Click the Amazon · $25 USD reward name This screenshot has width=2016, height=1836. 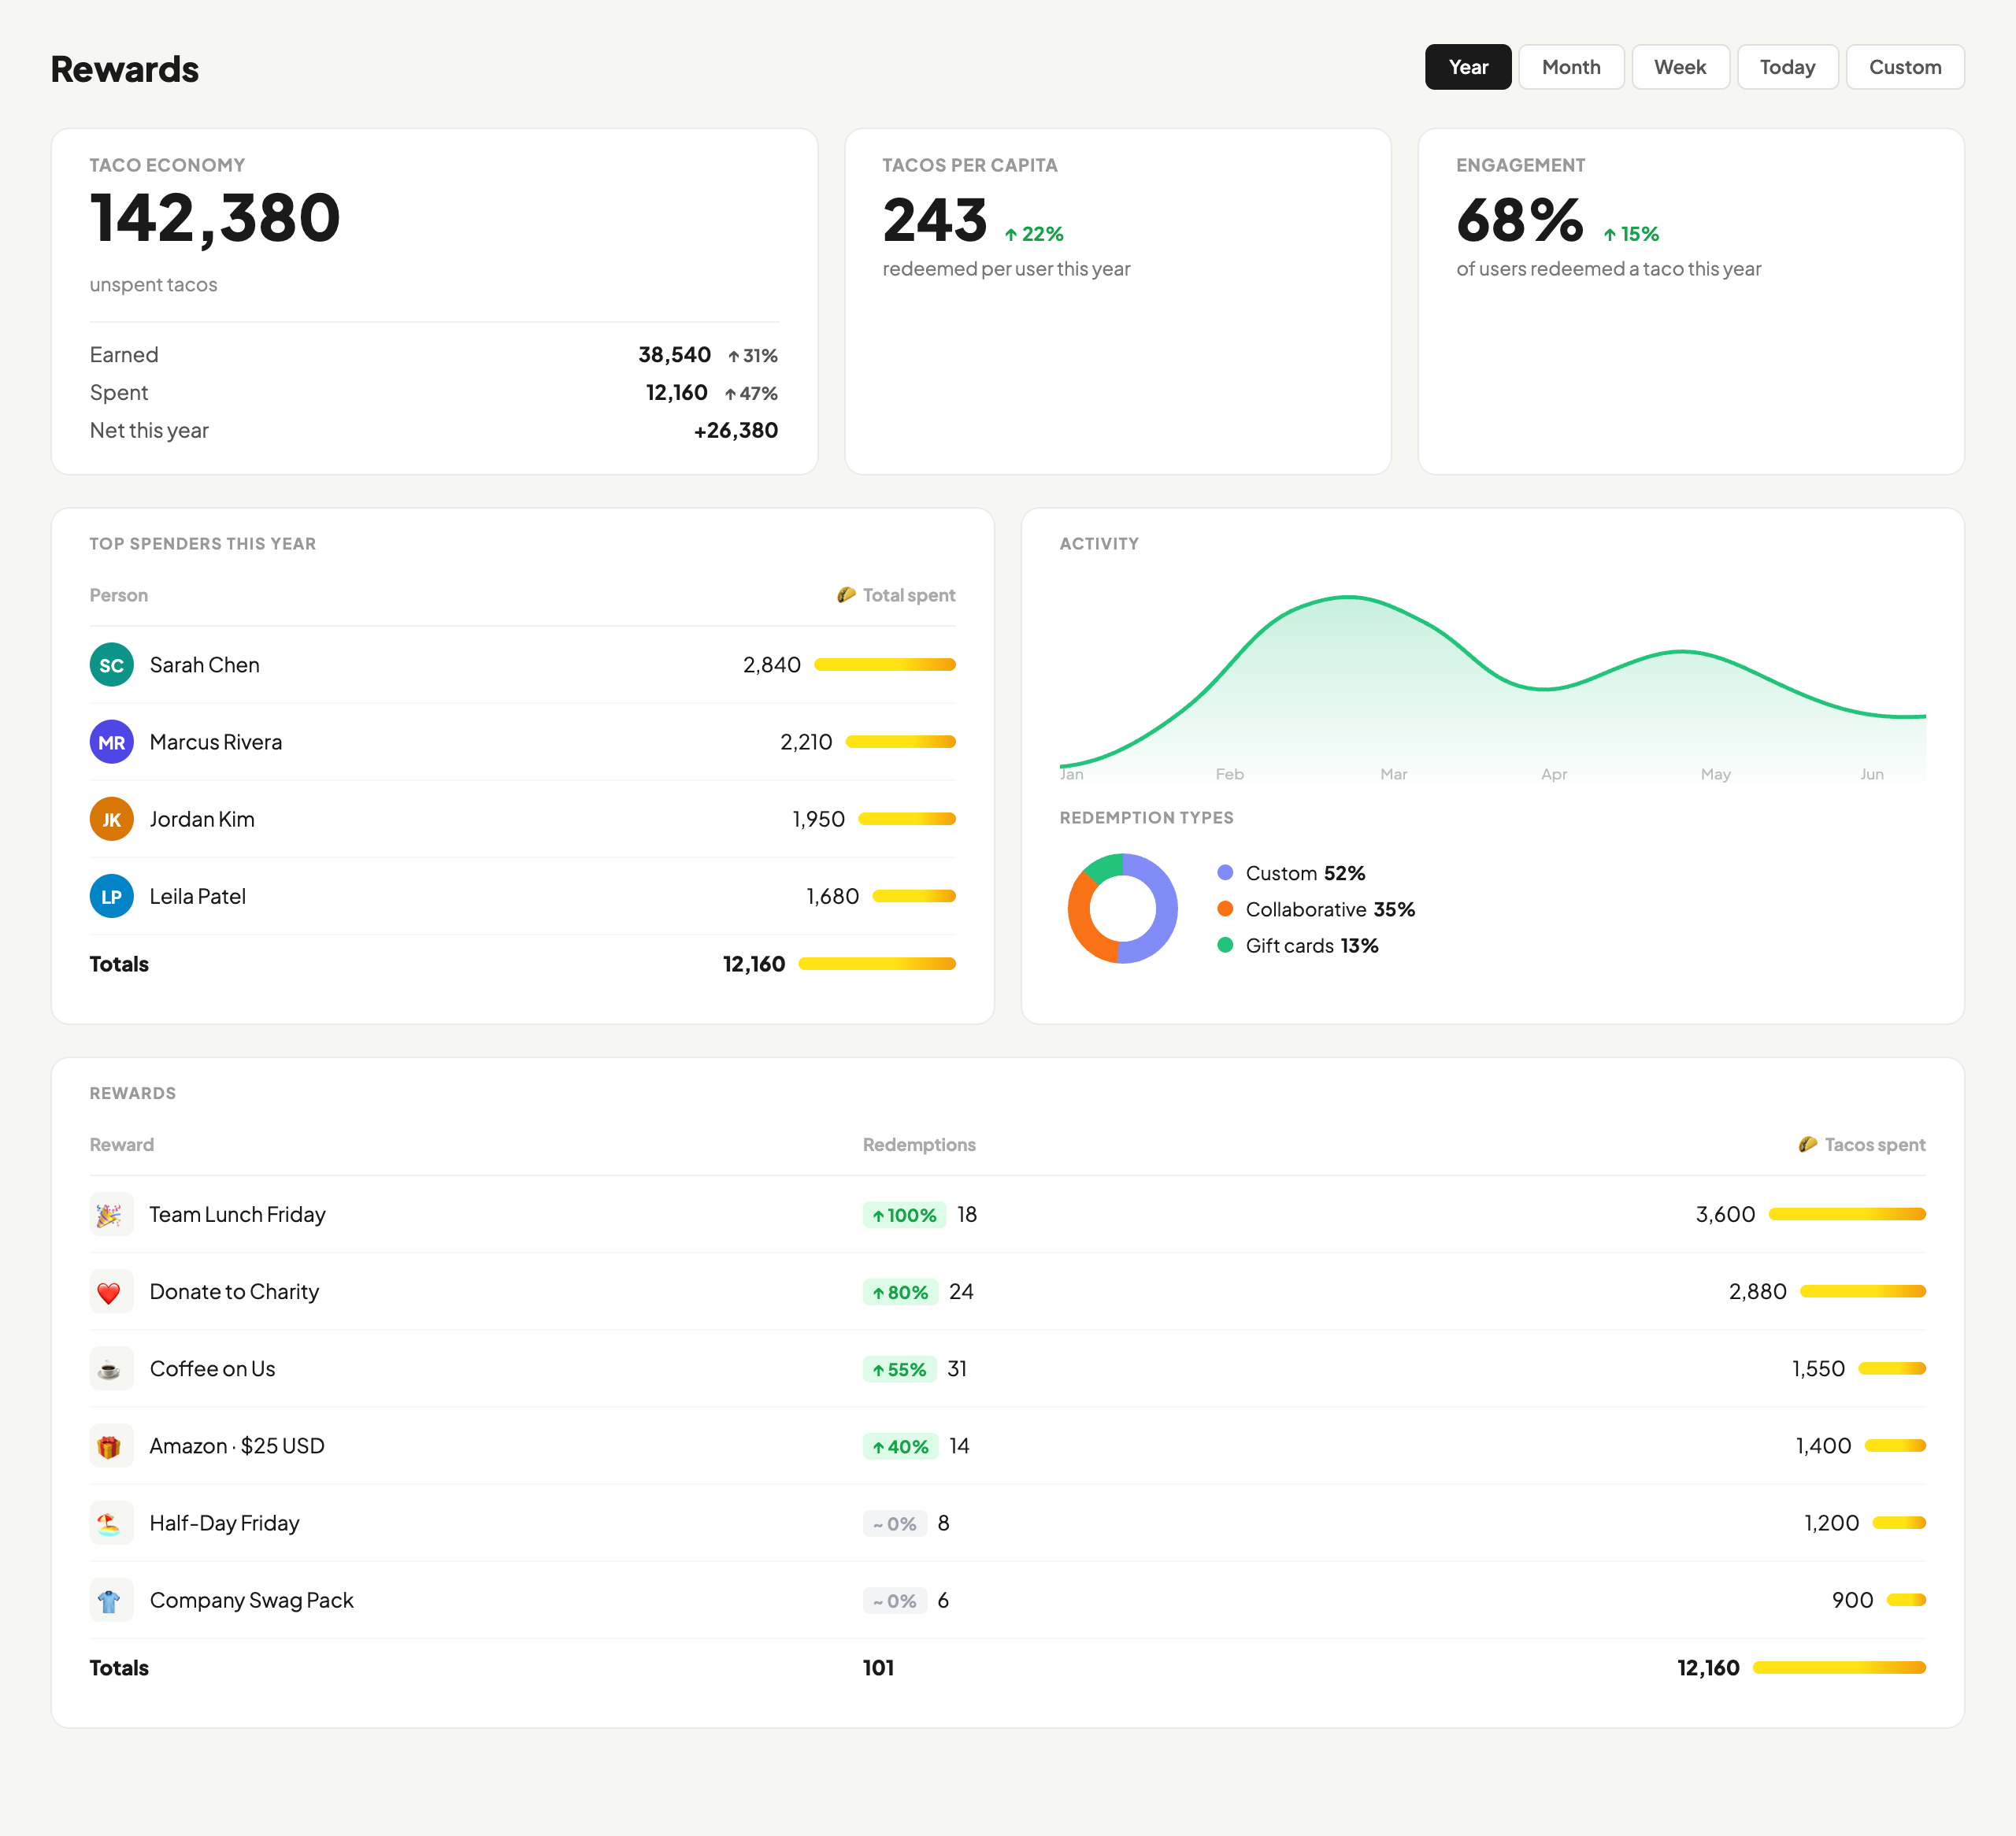237,1446
